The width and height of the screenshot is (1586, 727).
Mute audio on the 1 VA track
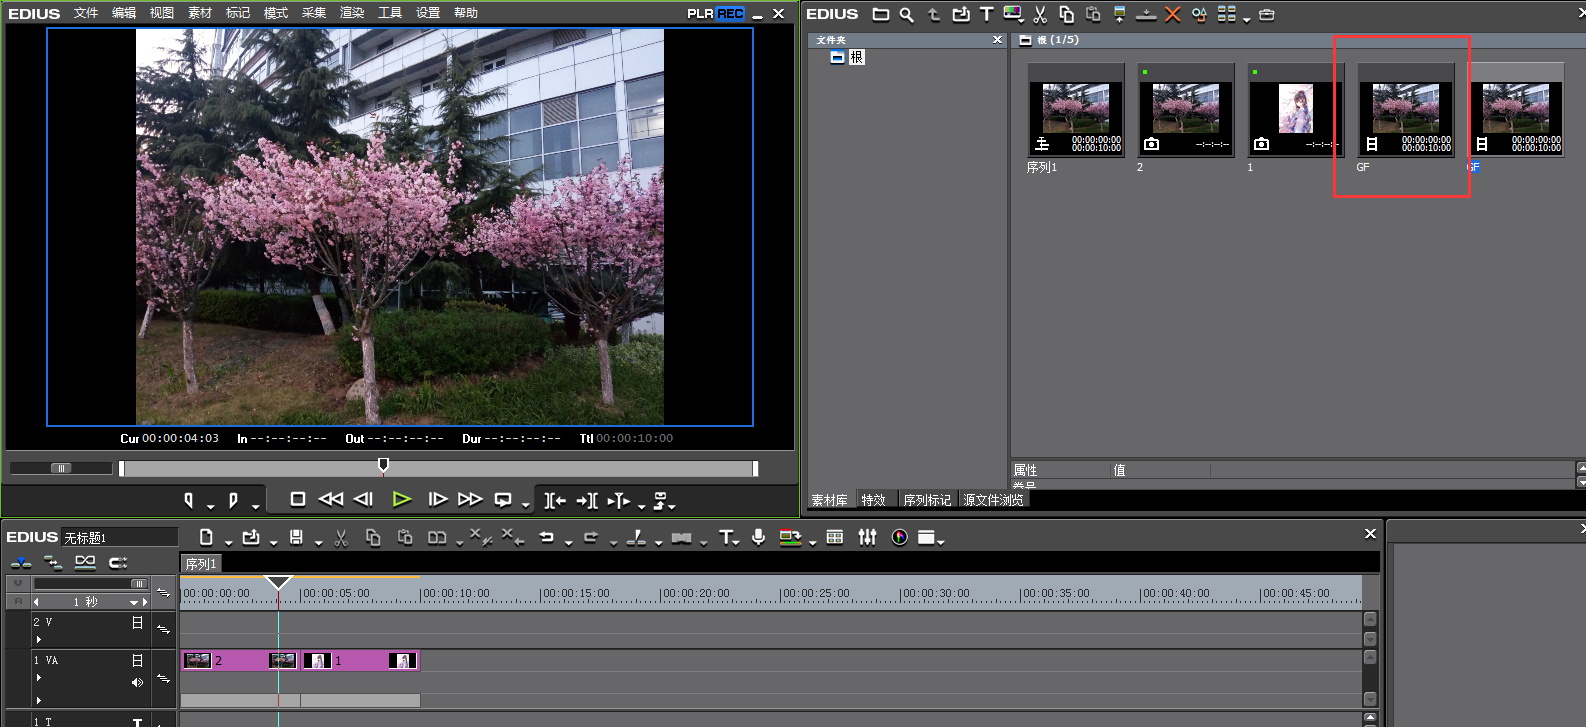(x=137, y=682)
